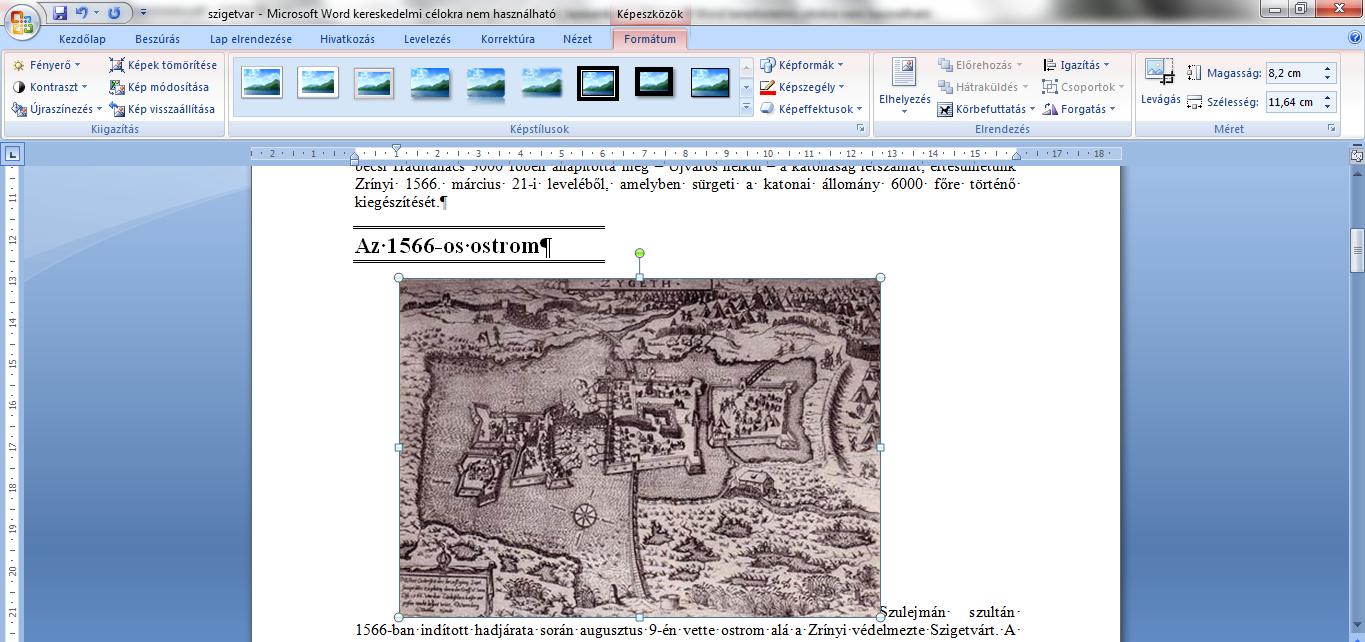Viewport: 1365px width, 642px height.
Task: Switch to the Korrektúra tab
Action: pyautogui.click(x=507, y=39)
